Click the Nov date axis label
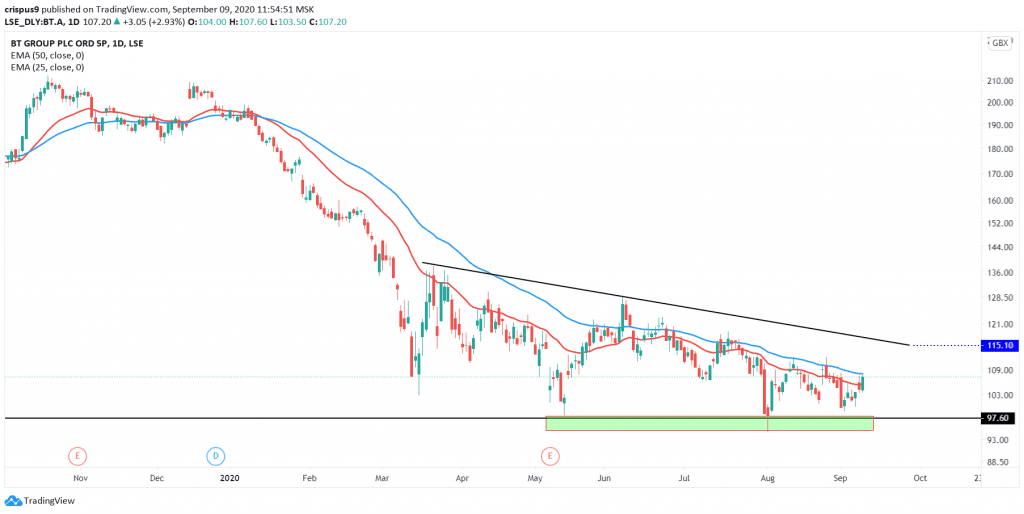 click(80, 478)
